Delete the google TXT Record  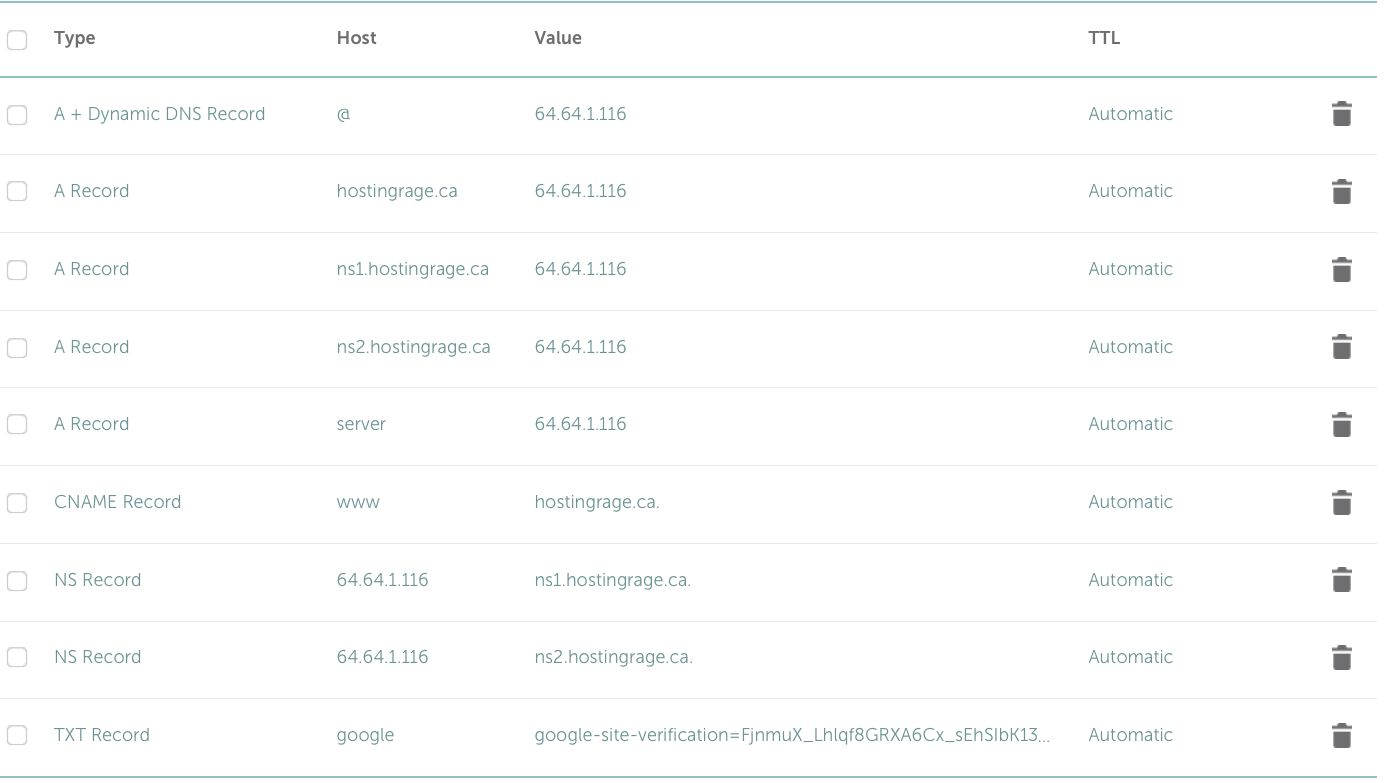[x=1342, y=735]
